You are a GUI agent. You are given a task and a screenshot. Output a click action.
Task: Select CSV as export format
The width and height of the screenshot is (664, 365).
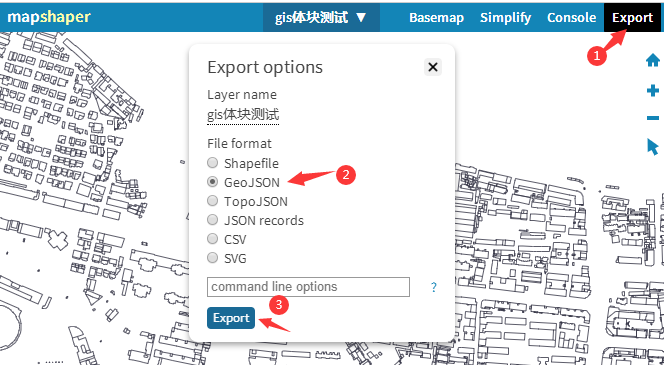[212, 239]
